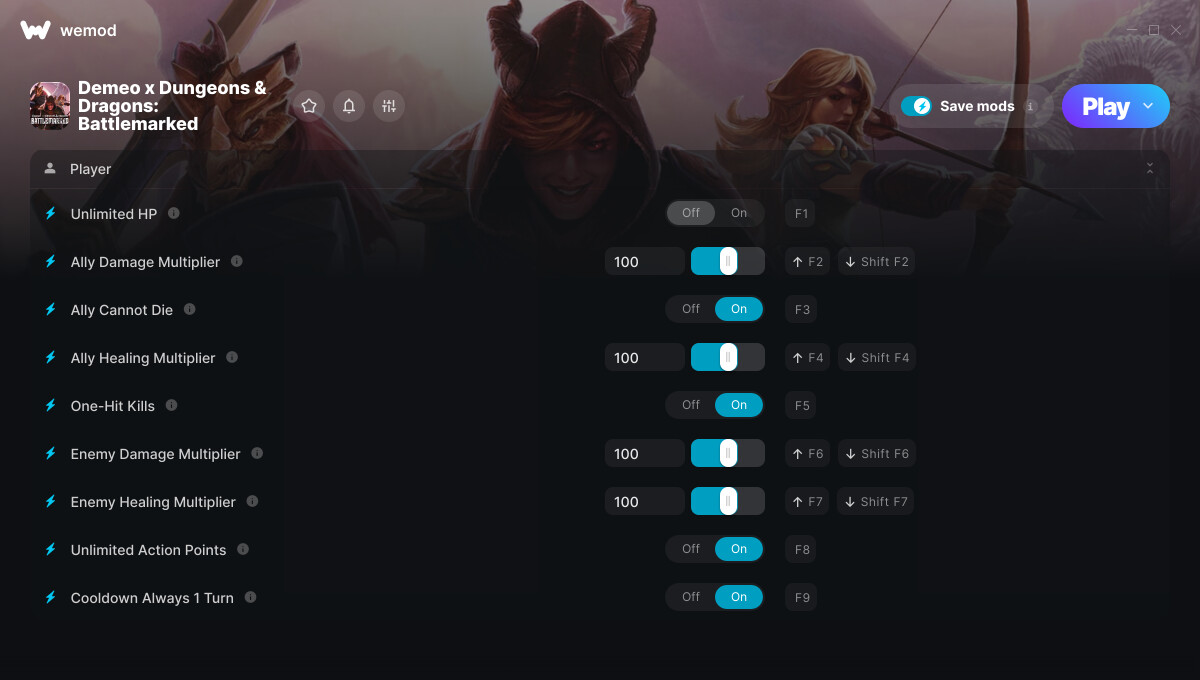This screenshot has width=1200, height=680.
Task: Click the WeMod logo icon
Action: click(35, 30)
